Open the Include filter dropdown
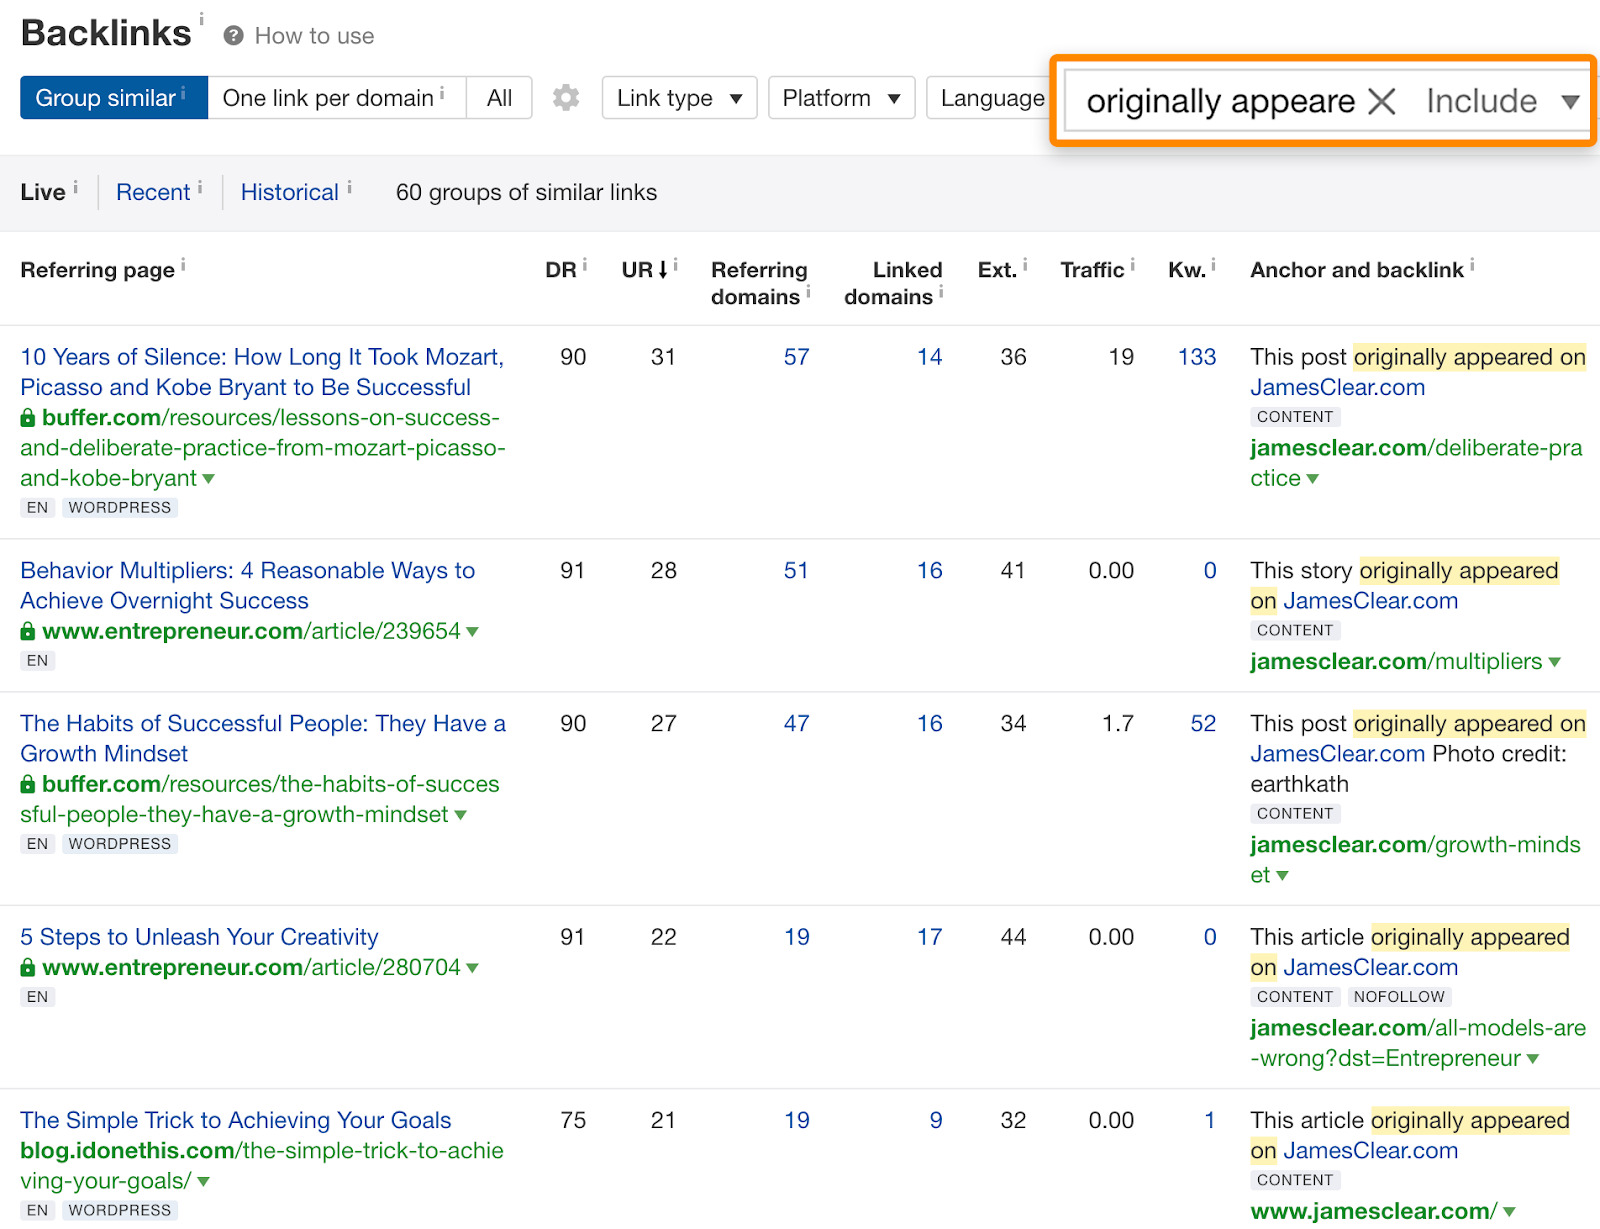The image size is (1600, 1229). point(1498,100)
